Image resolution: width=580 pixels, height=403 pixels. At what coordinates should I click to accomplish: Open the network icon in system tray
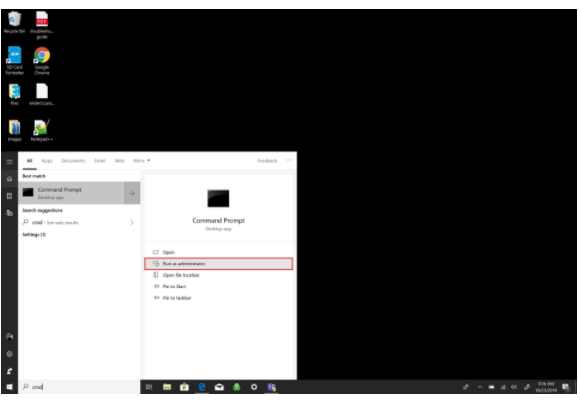503,387
